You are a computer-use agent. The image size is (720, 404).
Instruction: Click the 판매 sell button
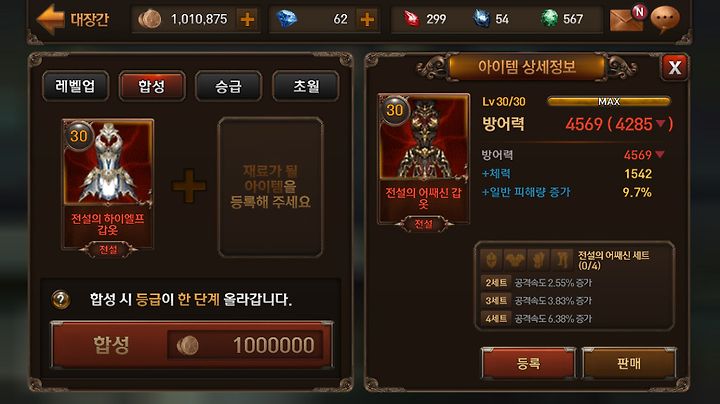pos(629,363)
